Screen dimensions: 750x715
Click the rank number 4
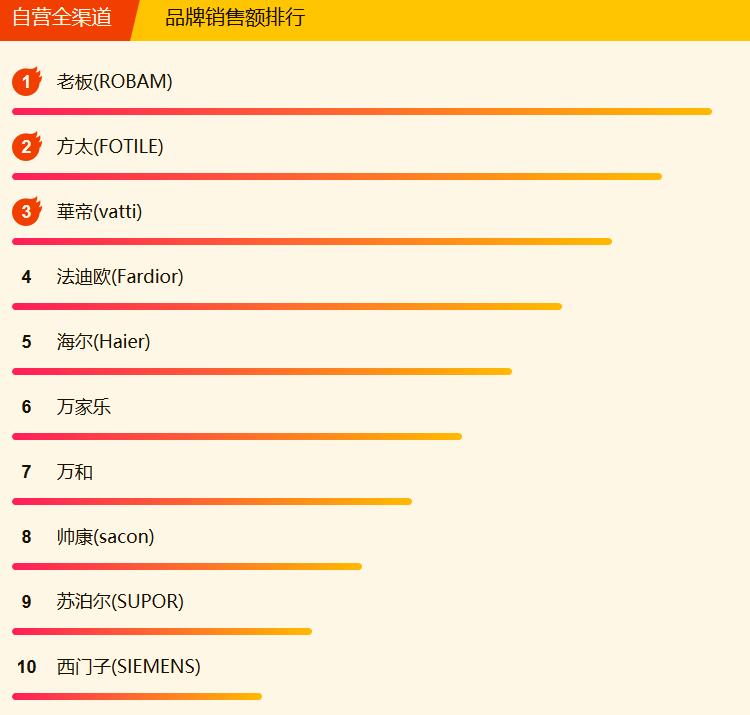27,277
